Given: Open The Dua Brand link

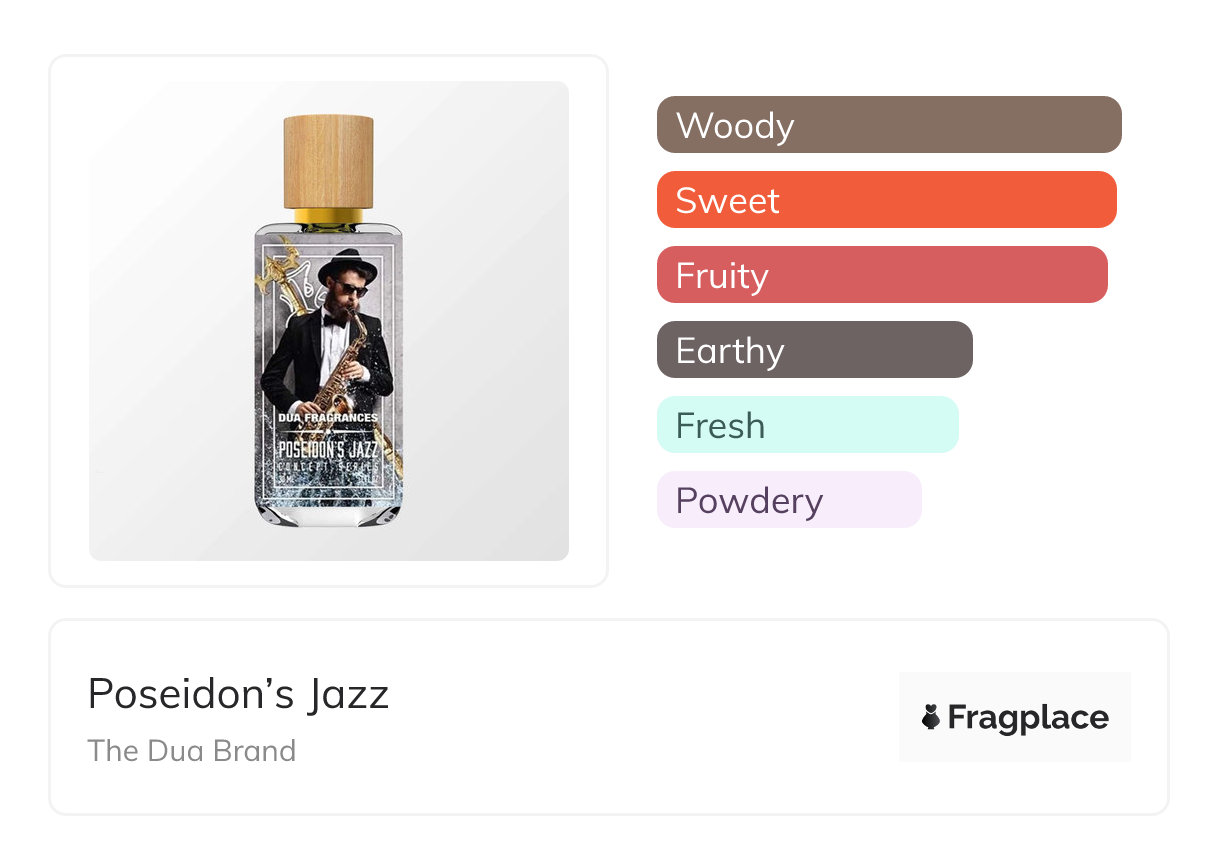Looking at the screenshot, I should point(192,751).
